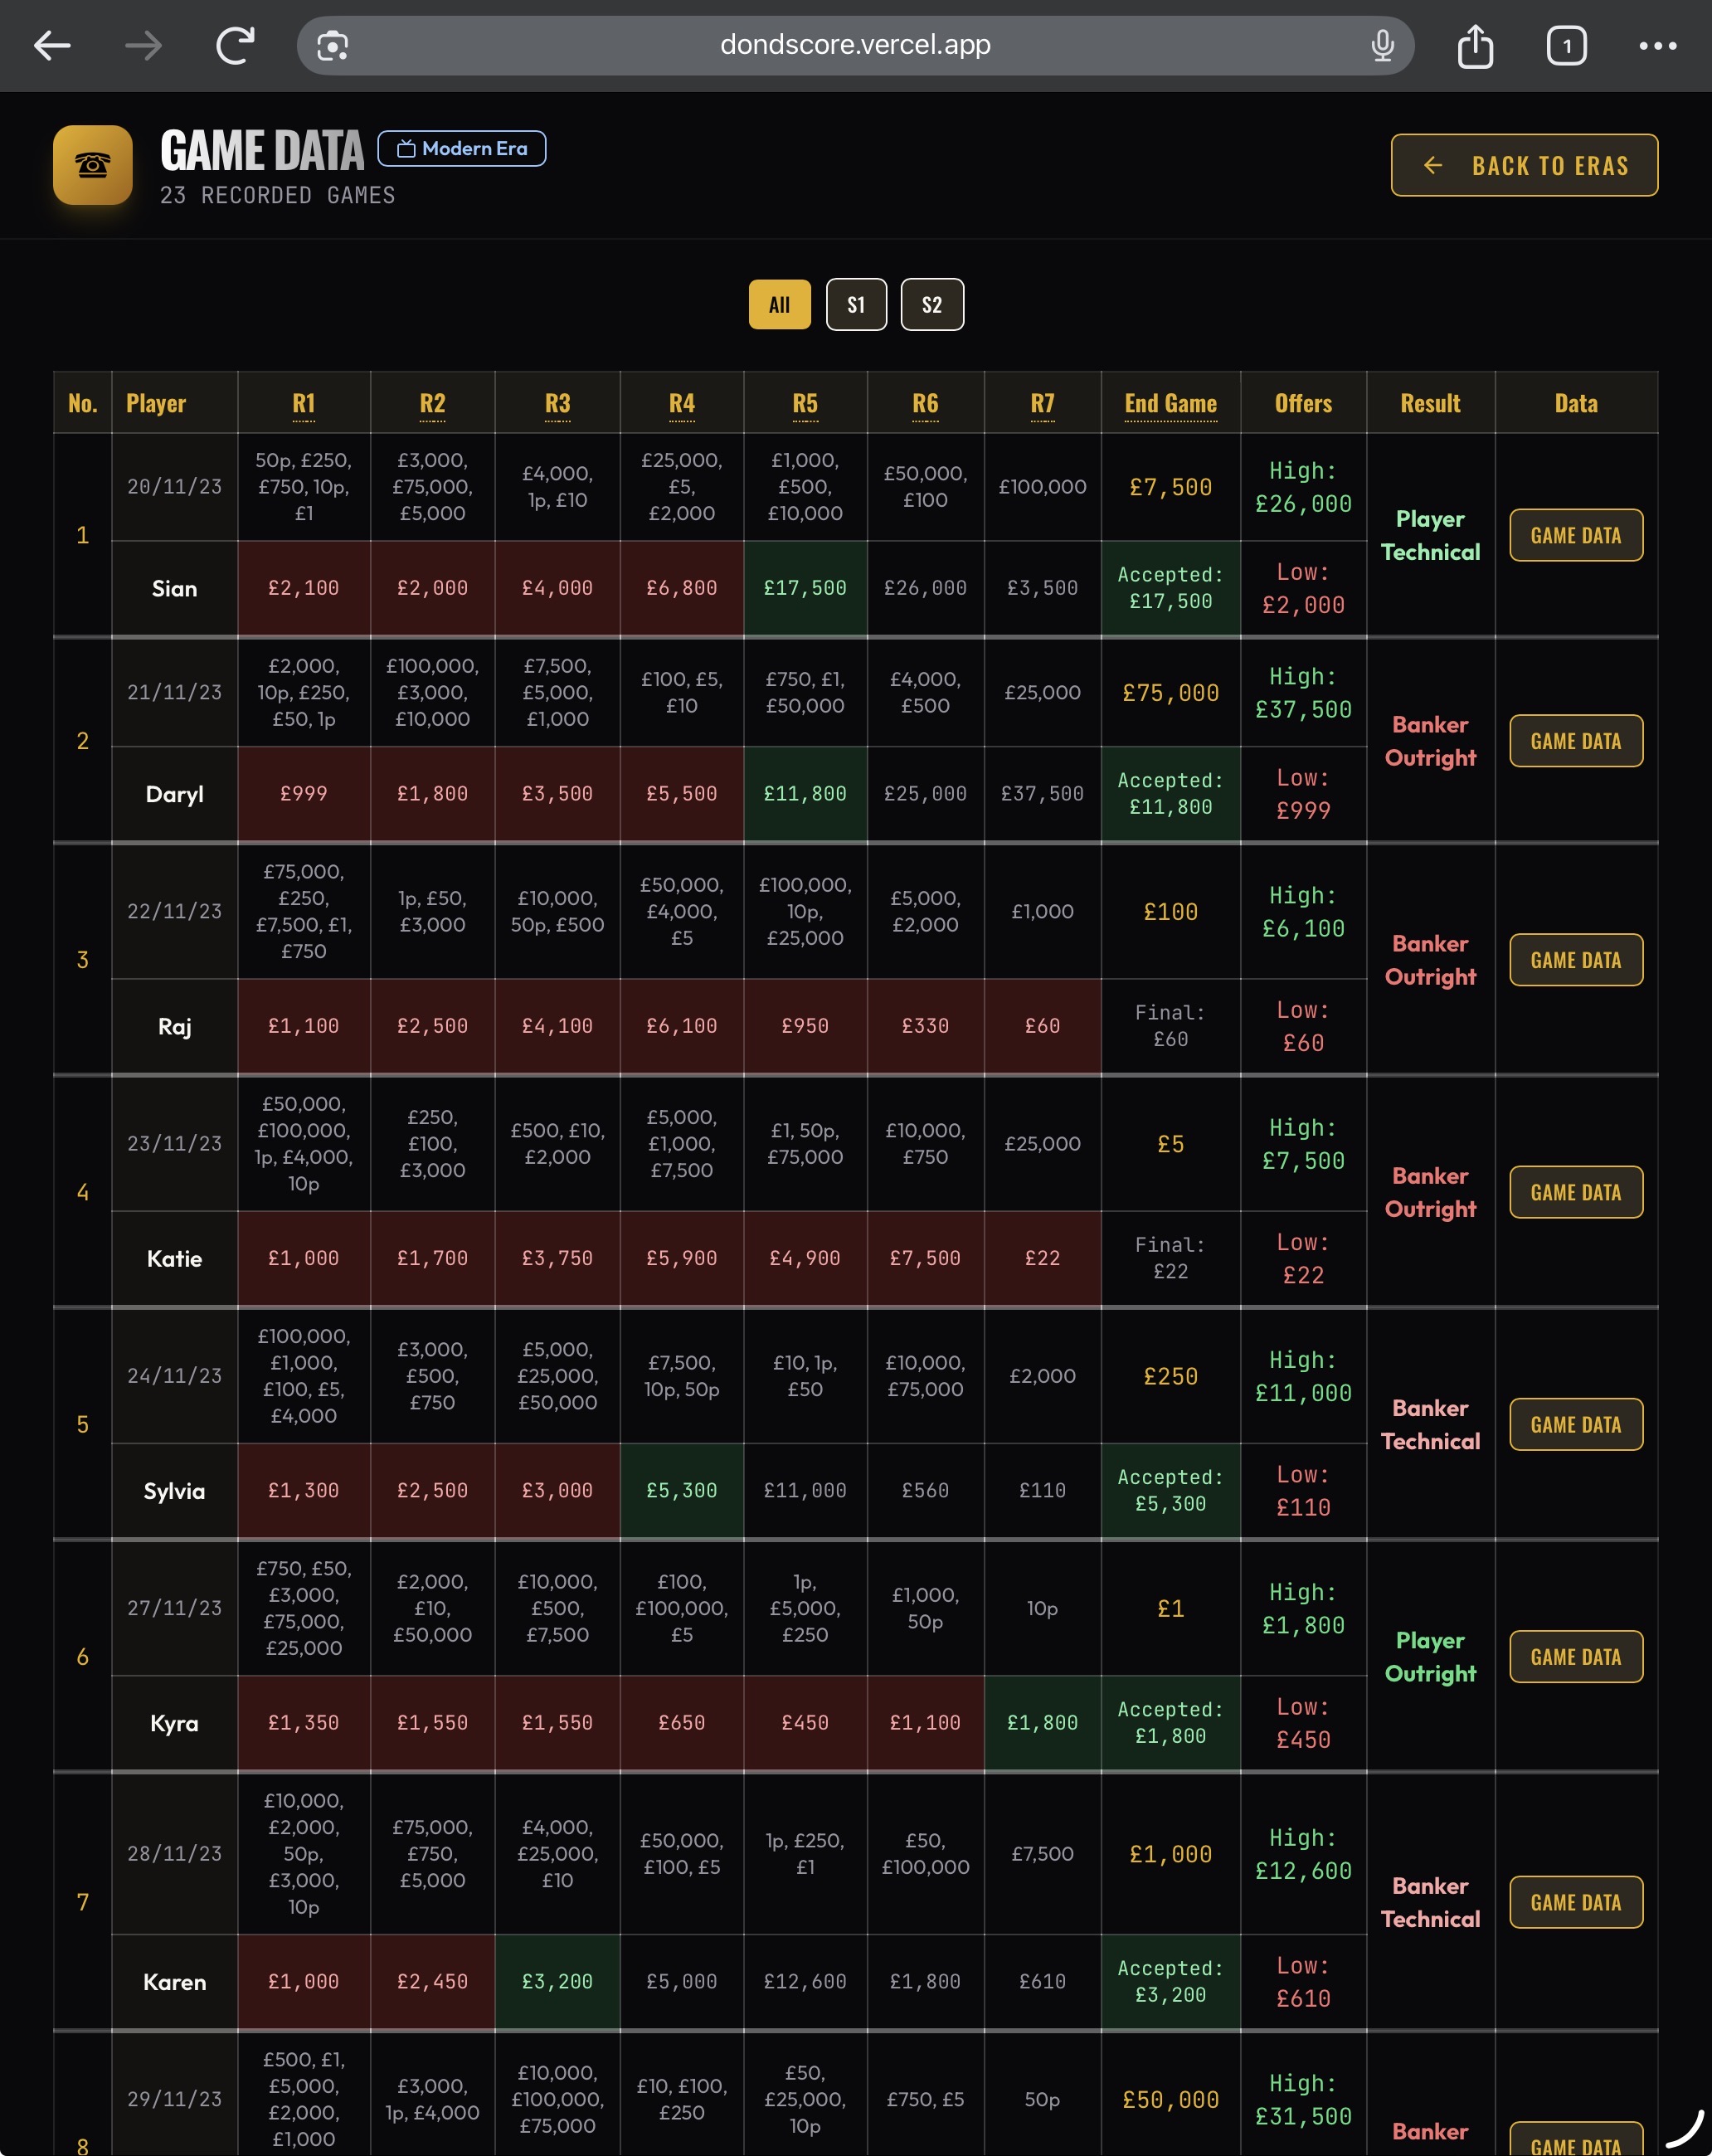The width and height of the screenshot is (1712, 2156).
Task: Click the R5 column header
Action: pos(805,403)
